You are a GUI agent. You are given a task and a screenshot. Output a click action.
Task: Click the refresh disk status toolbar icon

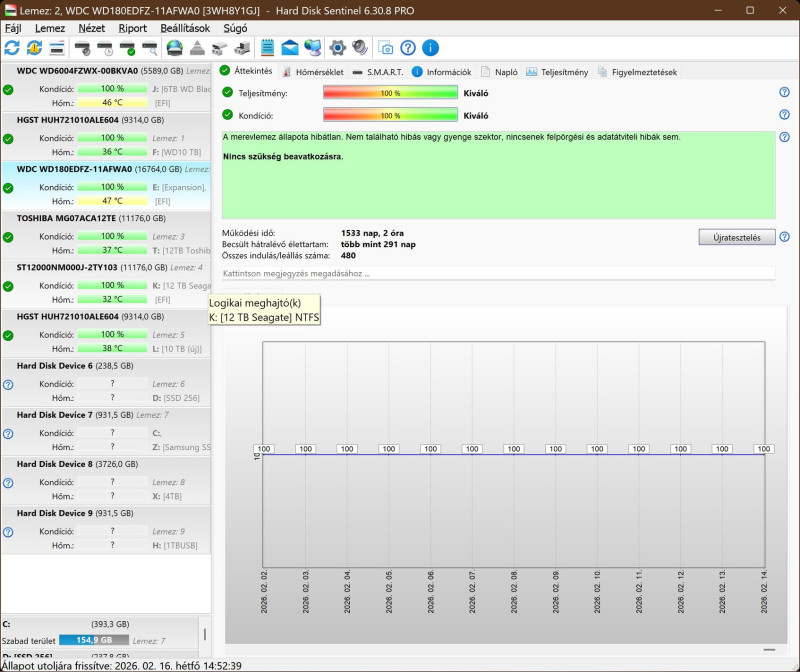pyautogui.click(x=12, y=48)
